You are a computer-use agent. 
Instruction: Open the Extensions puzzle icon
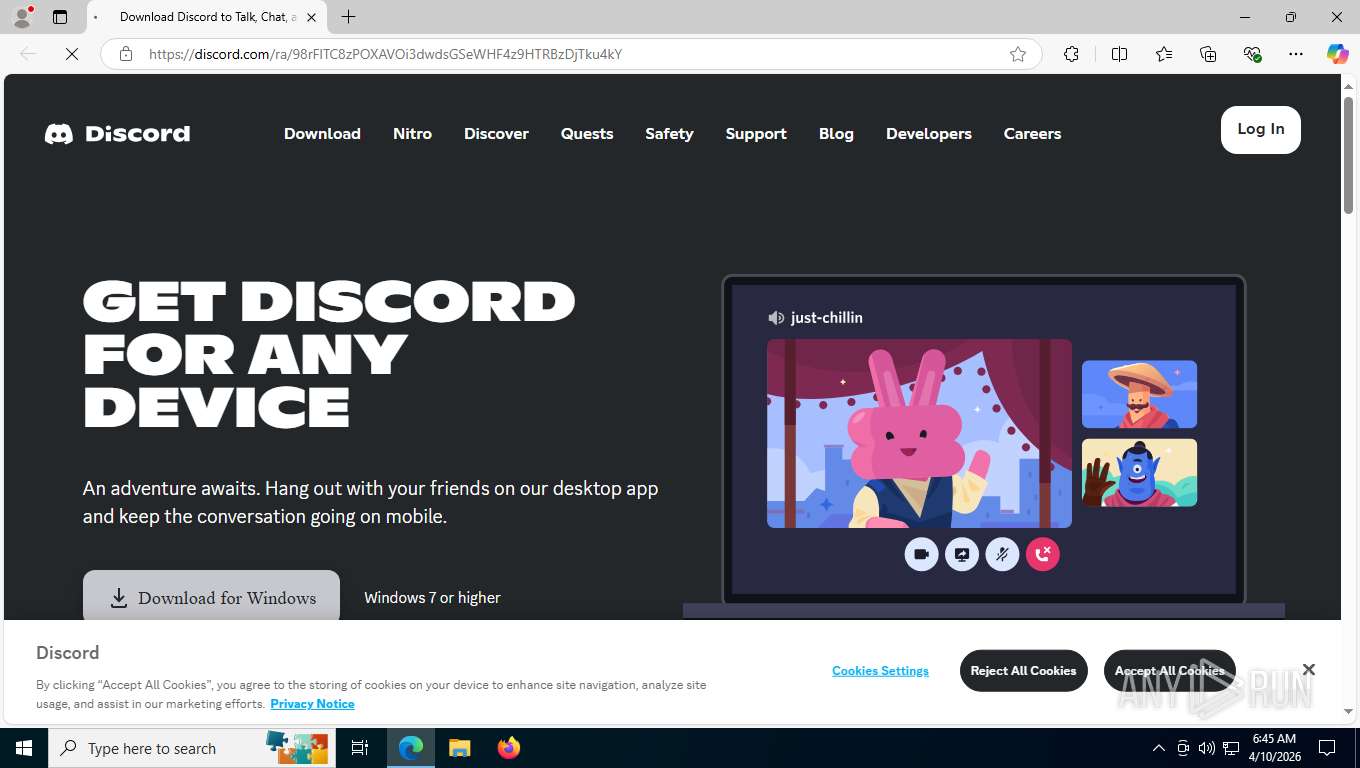point(1071,54)
